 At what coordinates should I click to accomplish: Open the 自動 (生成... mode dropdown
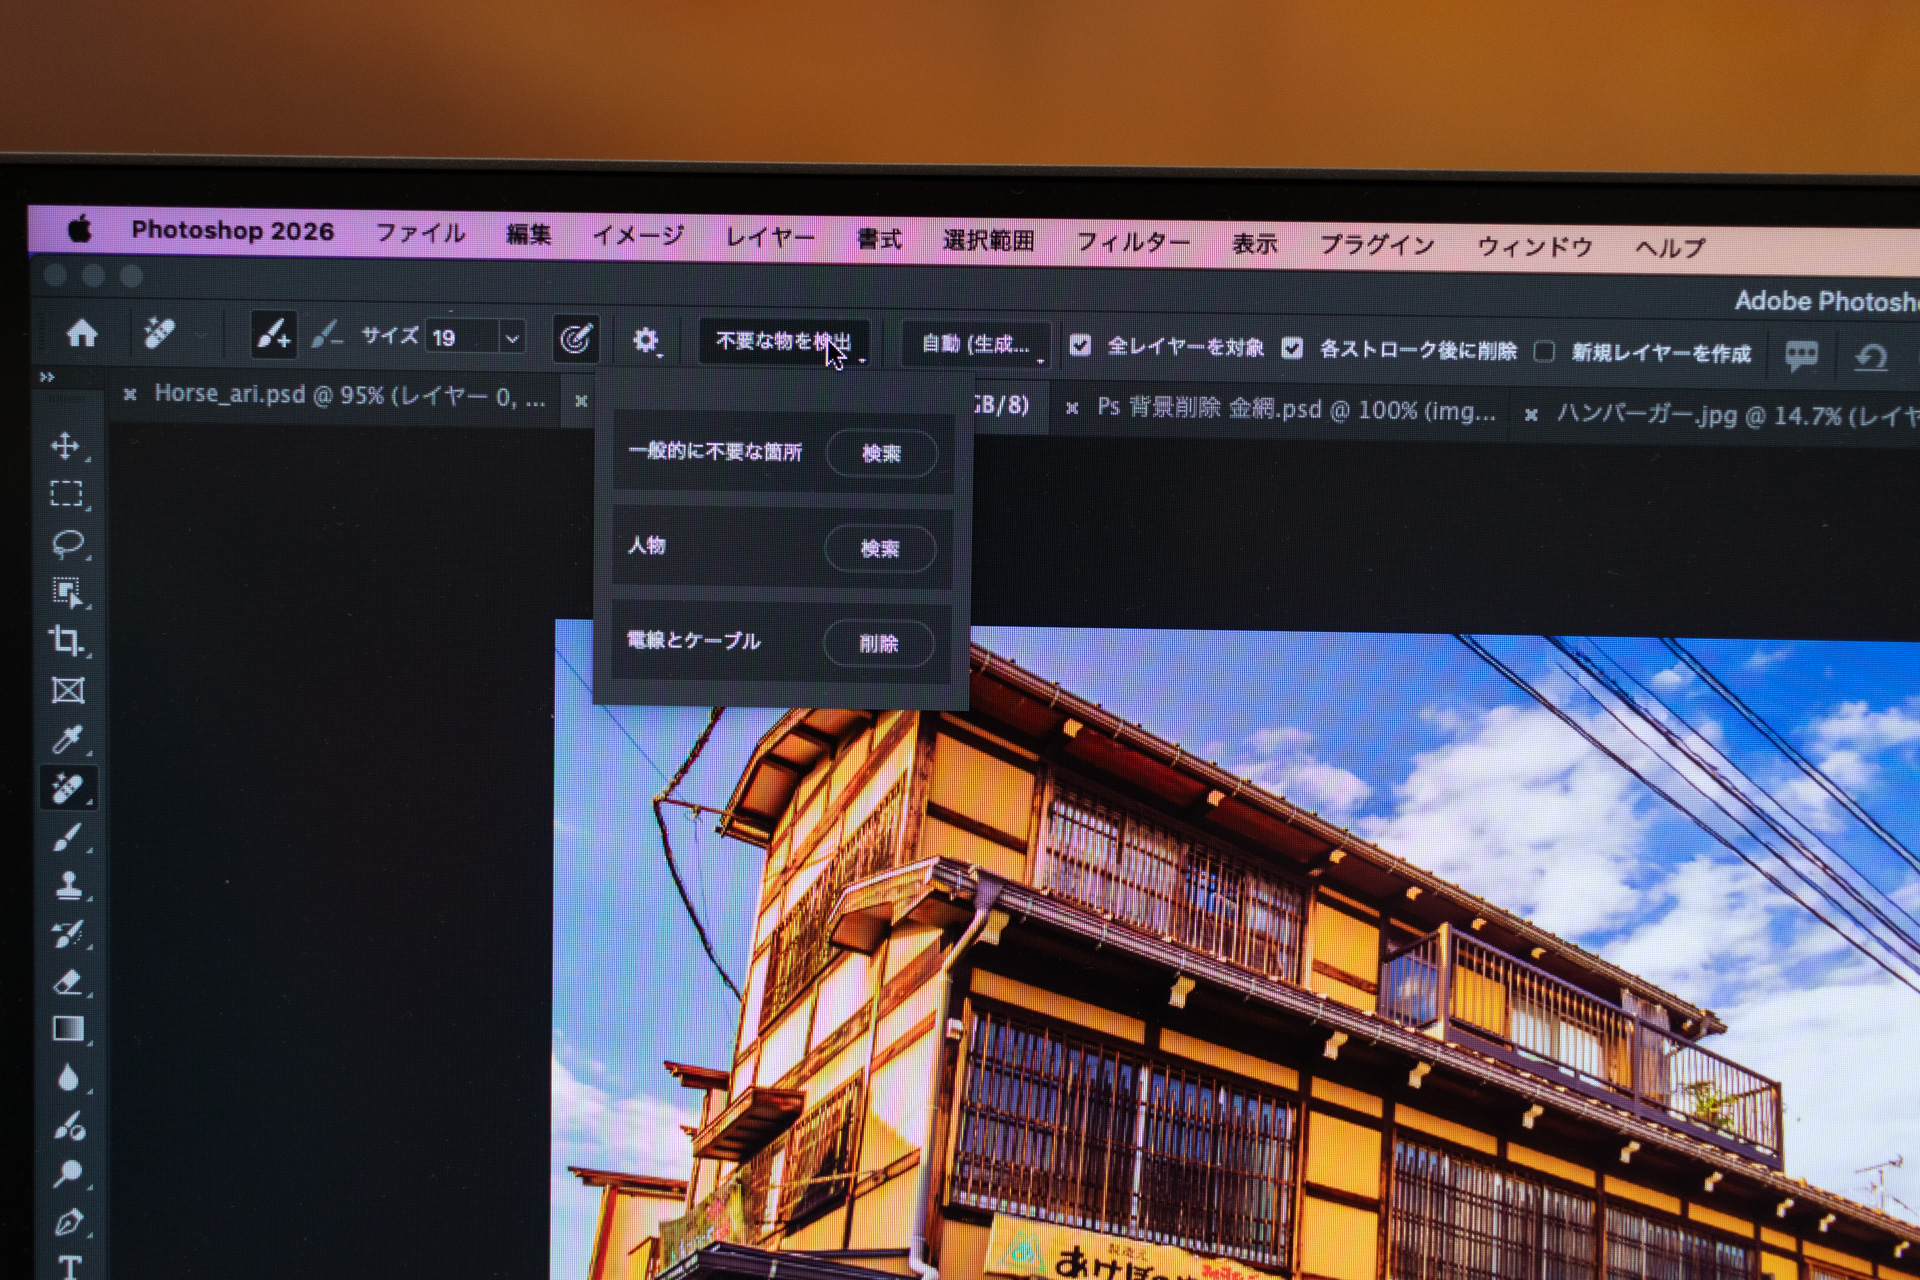point(977,345)
